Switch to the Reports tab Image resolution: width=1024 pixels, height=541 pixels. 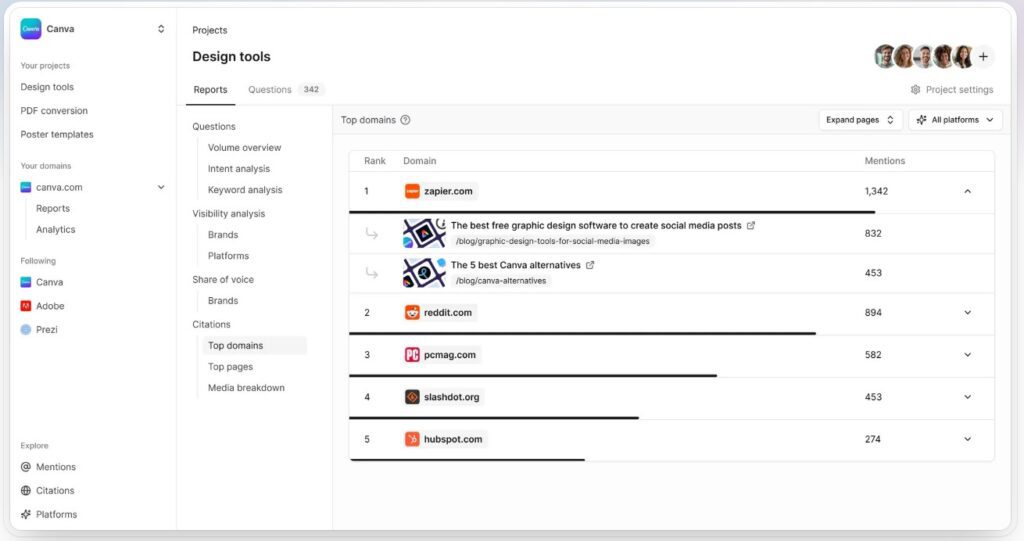pos(210,90)
